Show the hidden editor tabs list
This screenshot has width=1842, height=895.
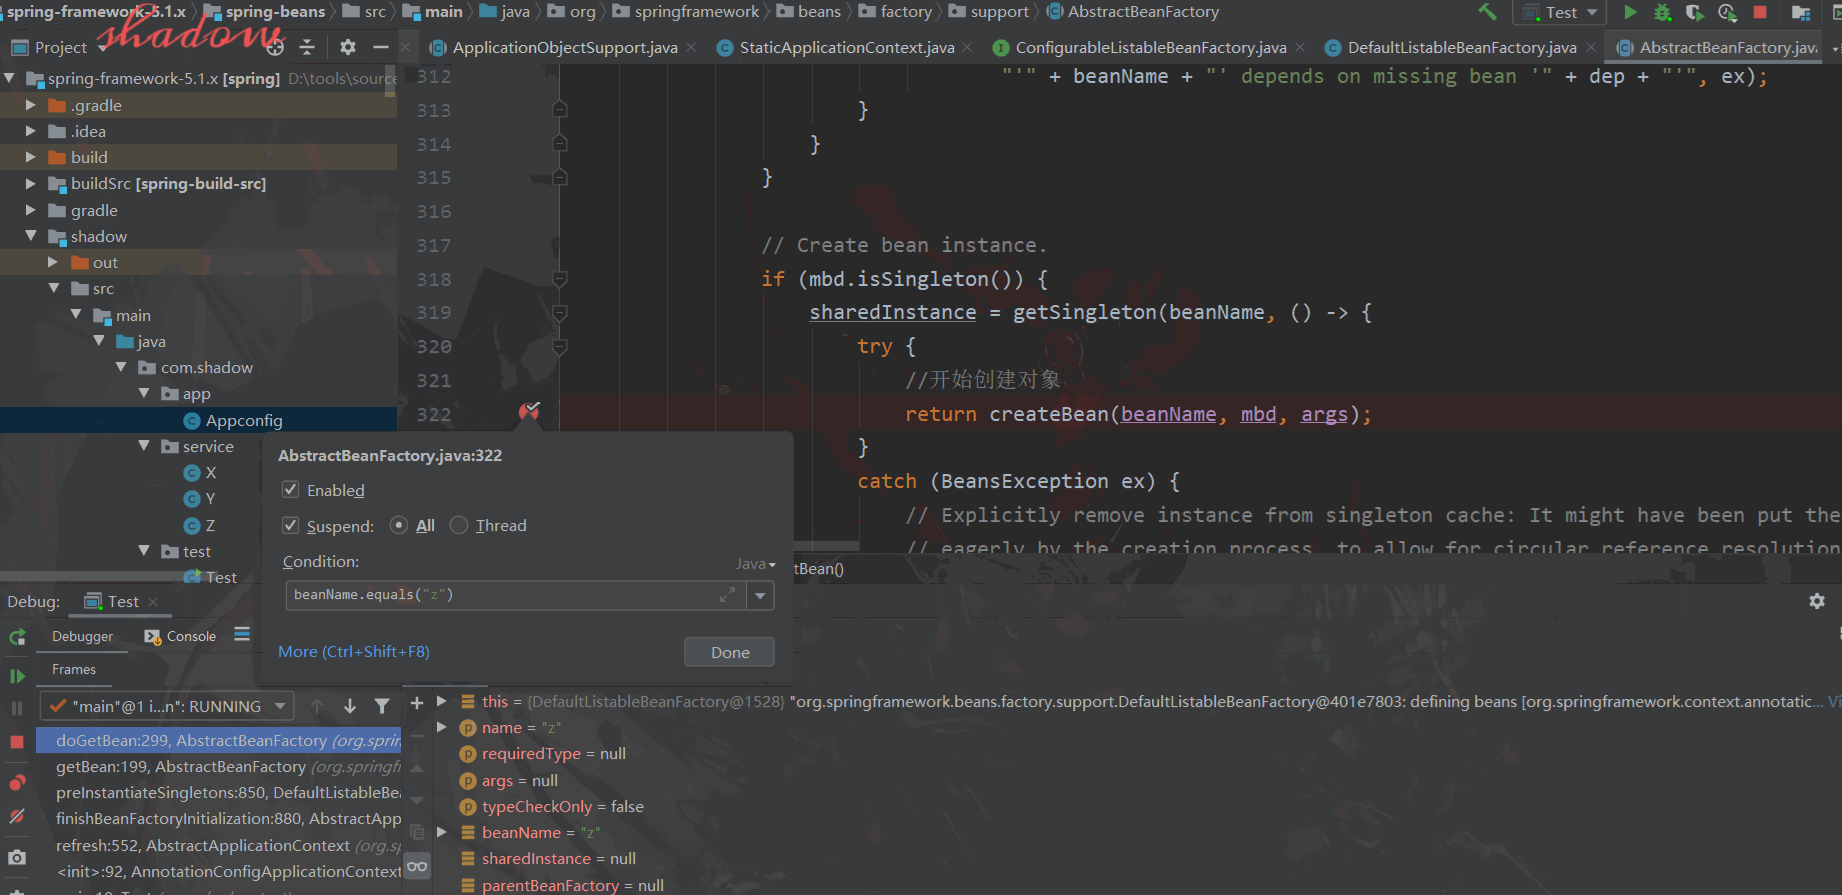1835,48
